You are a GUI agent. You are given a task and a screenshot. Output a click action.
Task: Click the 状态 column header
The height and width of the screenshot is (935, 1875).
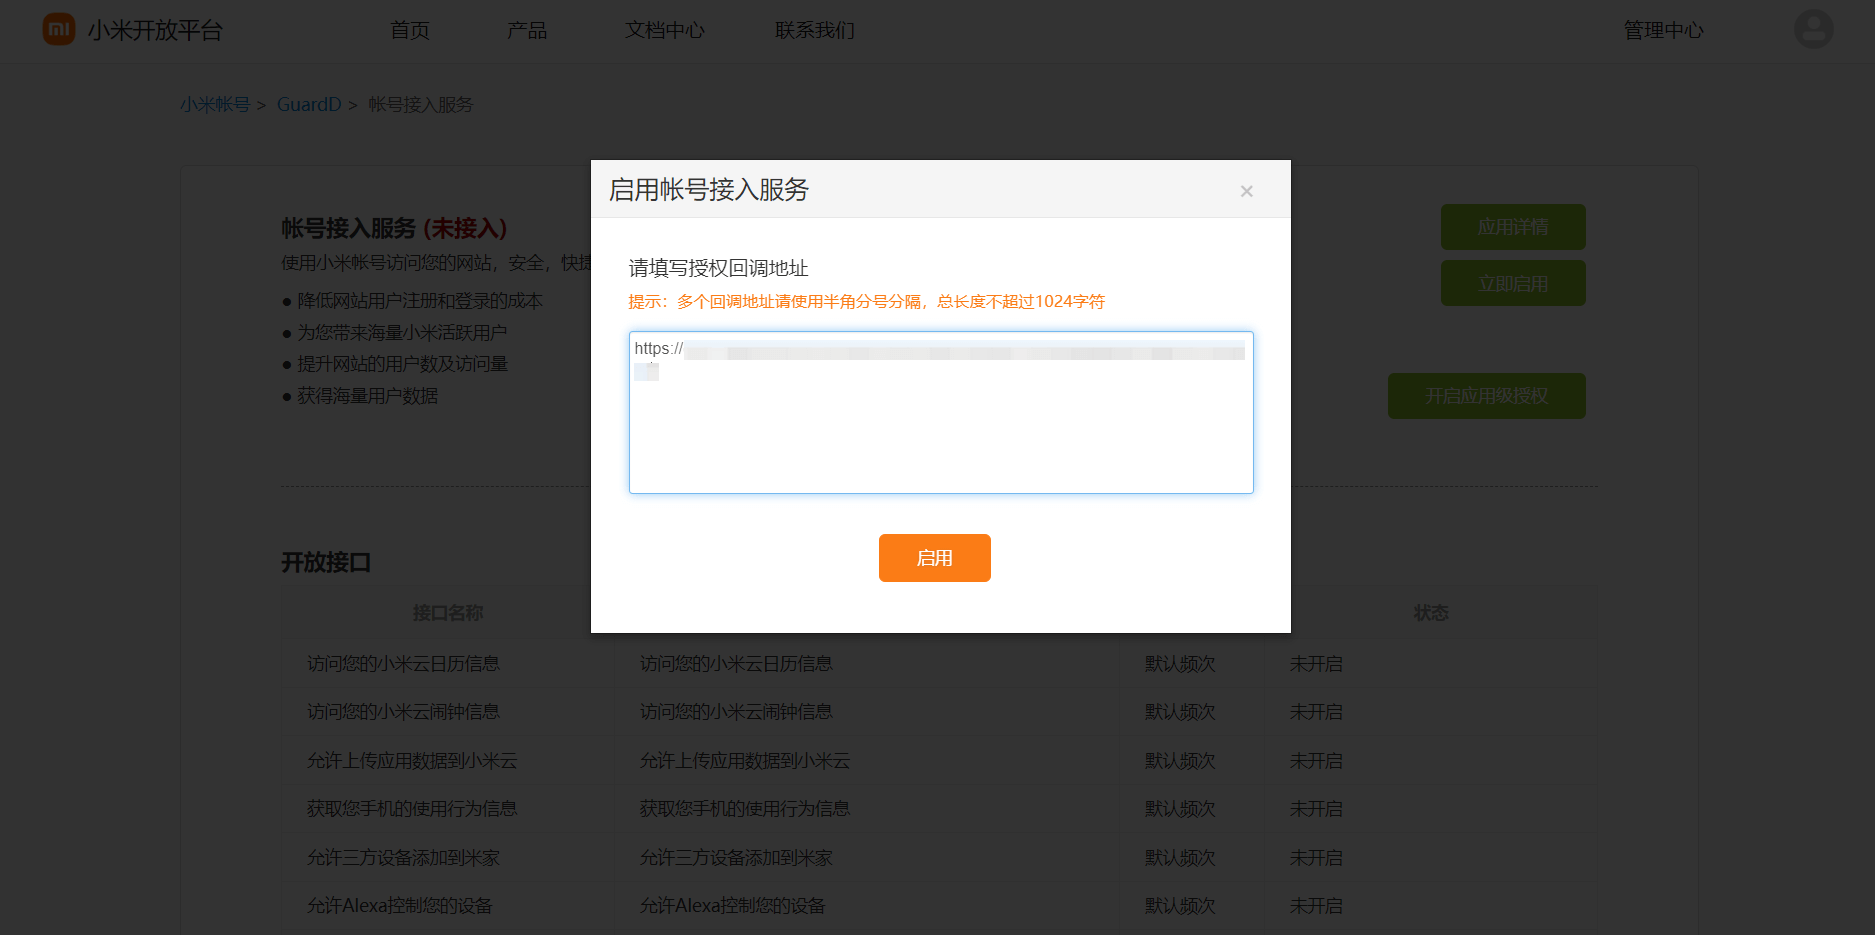[x=1430, y=613]
